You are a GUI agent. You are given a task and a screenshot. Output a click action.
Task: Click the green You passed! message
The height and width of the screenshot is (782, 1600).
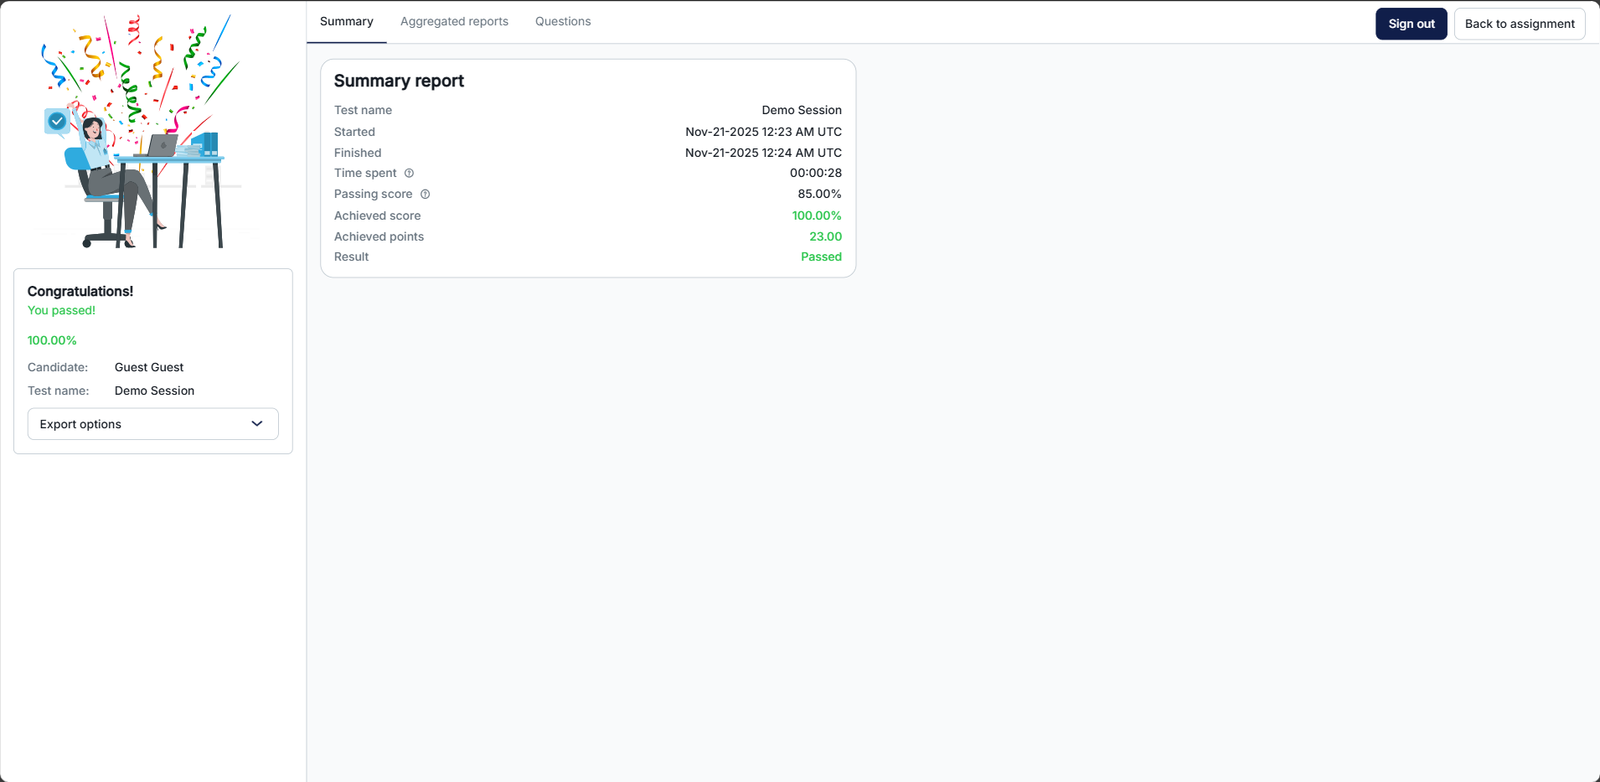tap(61, 311)
